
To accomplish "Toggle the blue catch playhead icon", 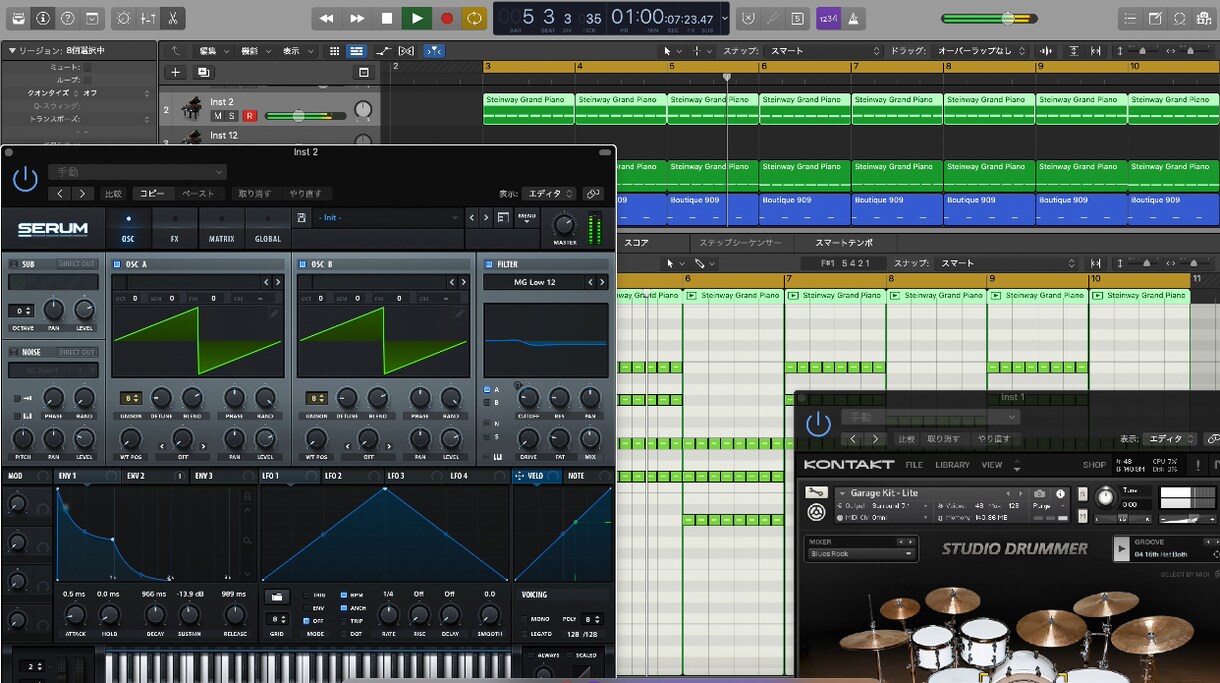I will point(434,51).
